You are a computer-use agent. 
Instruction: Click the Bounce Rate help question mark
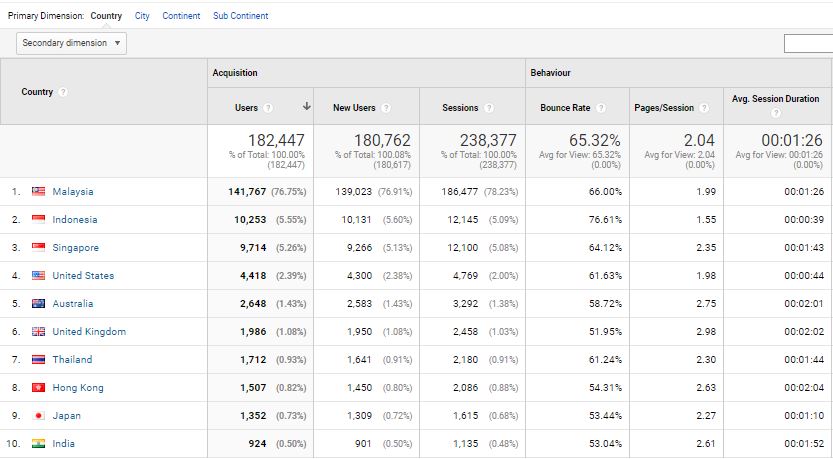pyautogui.click(x=601, y=108)
